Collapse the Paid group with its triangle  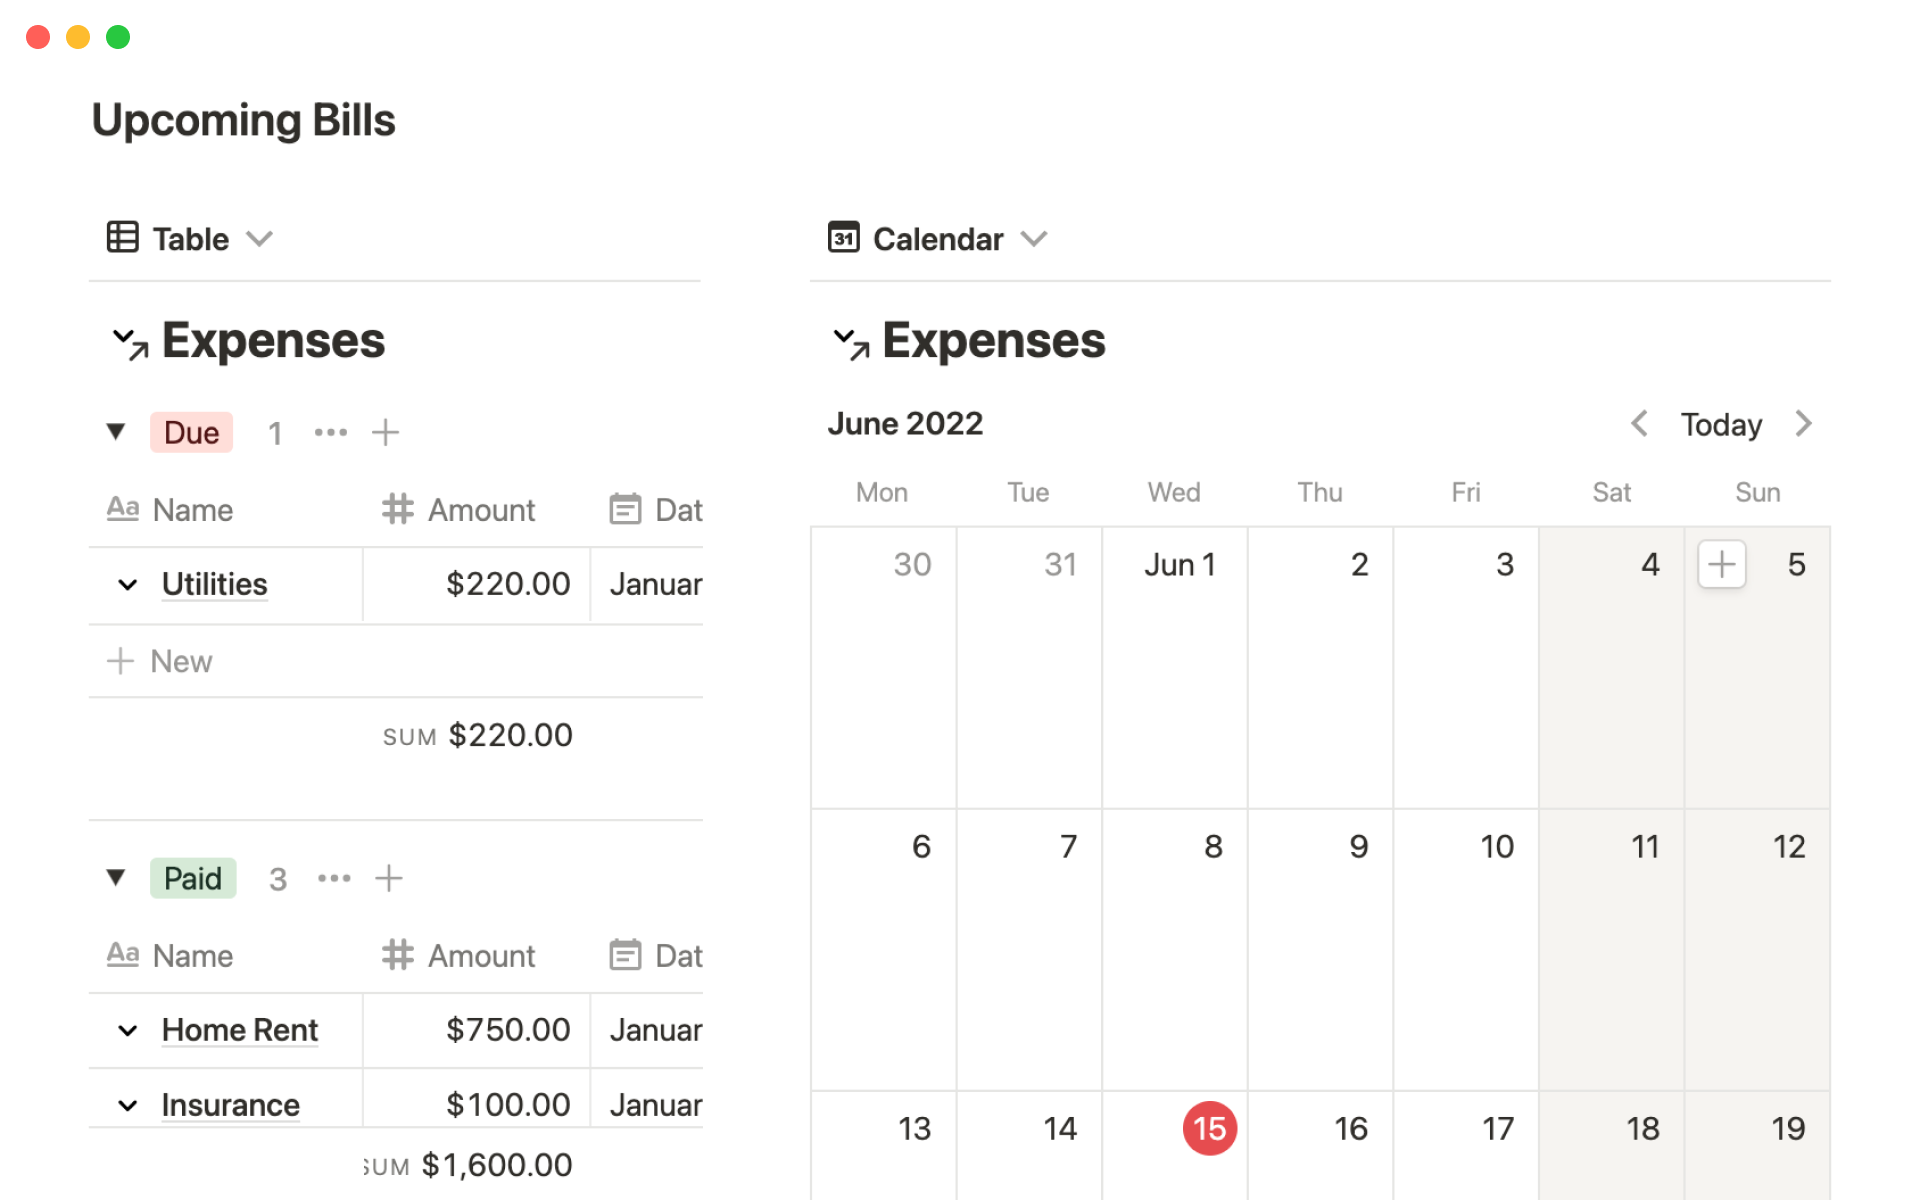tap(117, 878)
